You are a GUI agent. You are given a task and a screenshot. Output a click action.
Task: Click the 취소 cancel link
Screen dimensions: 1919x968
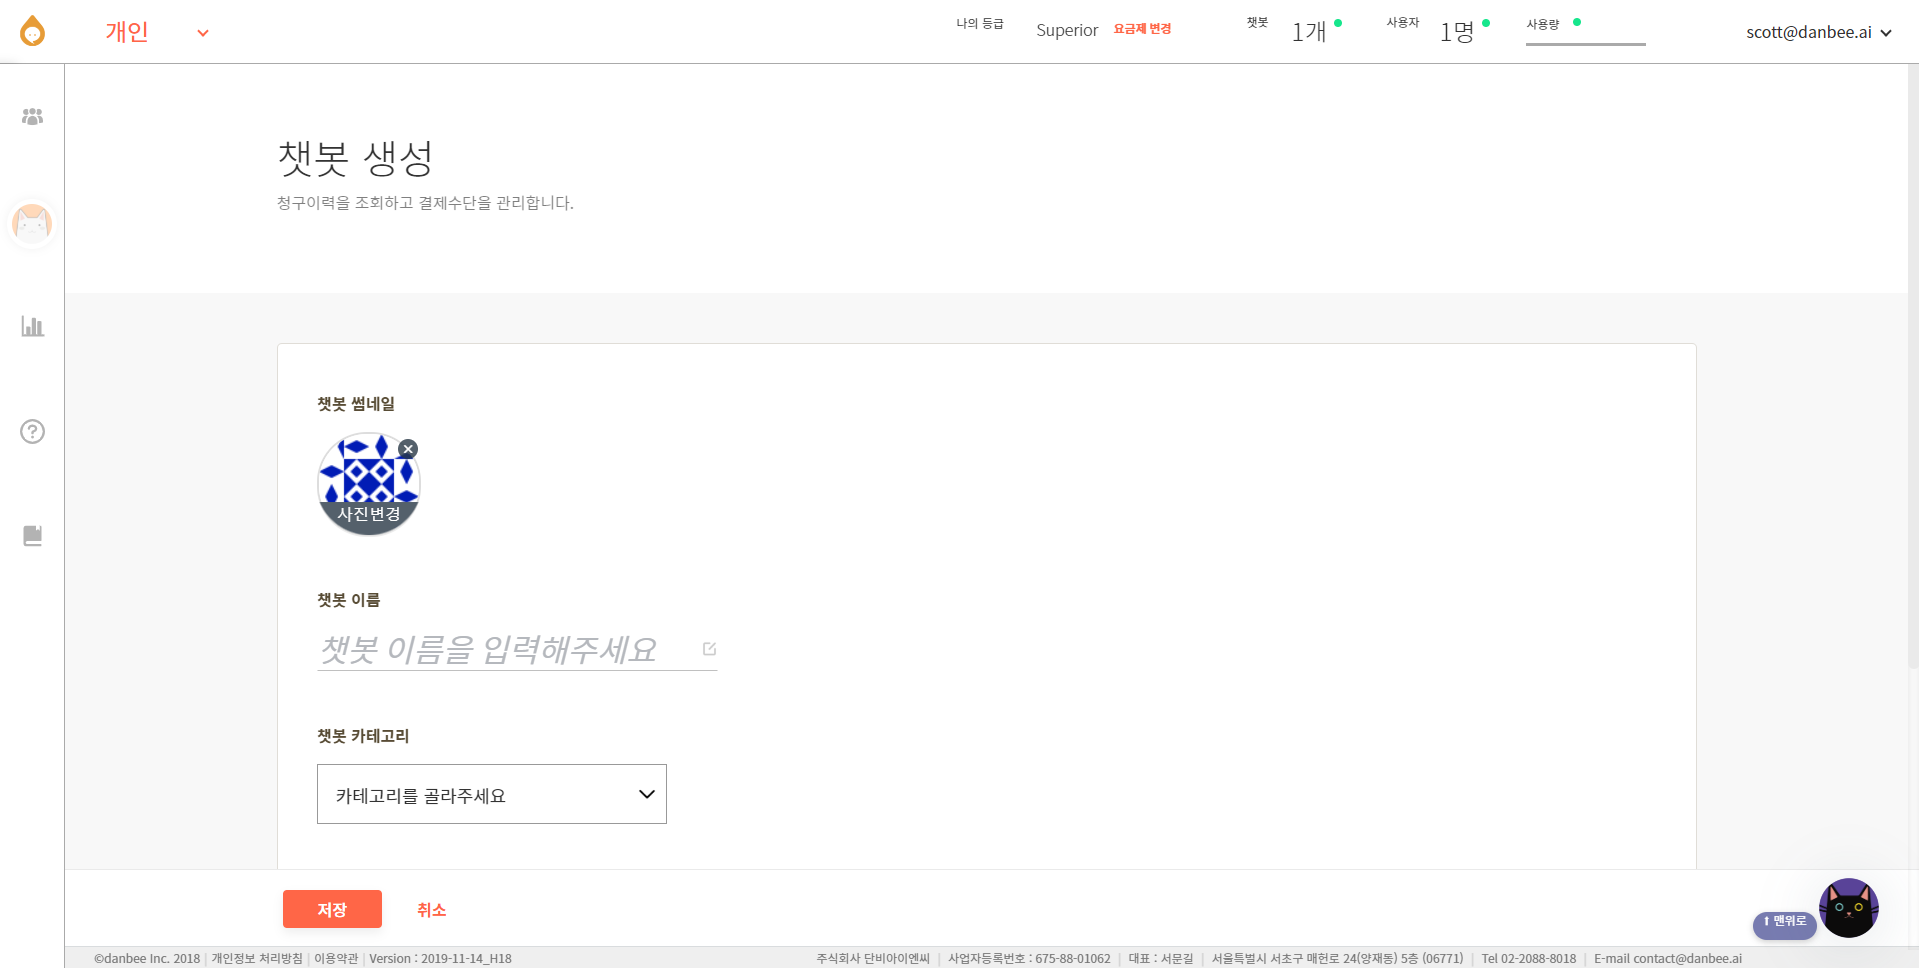[x=432, y=910]
